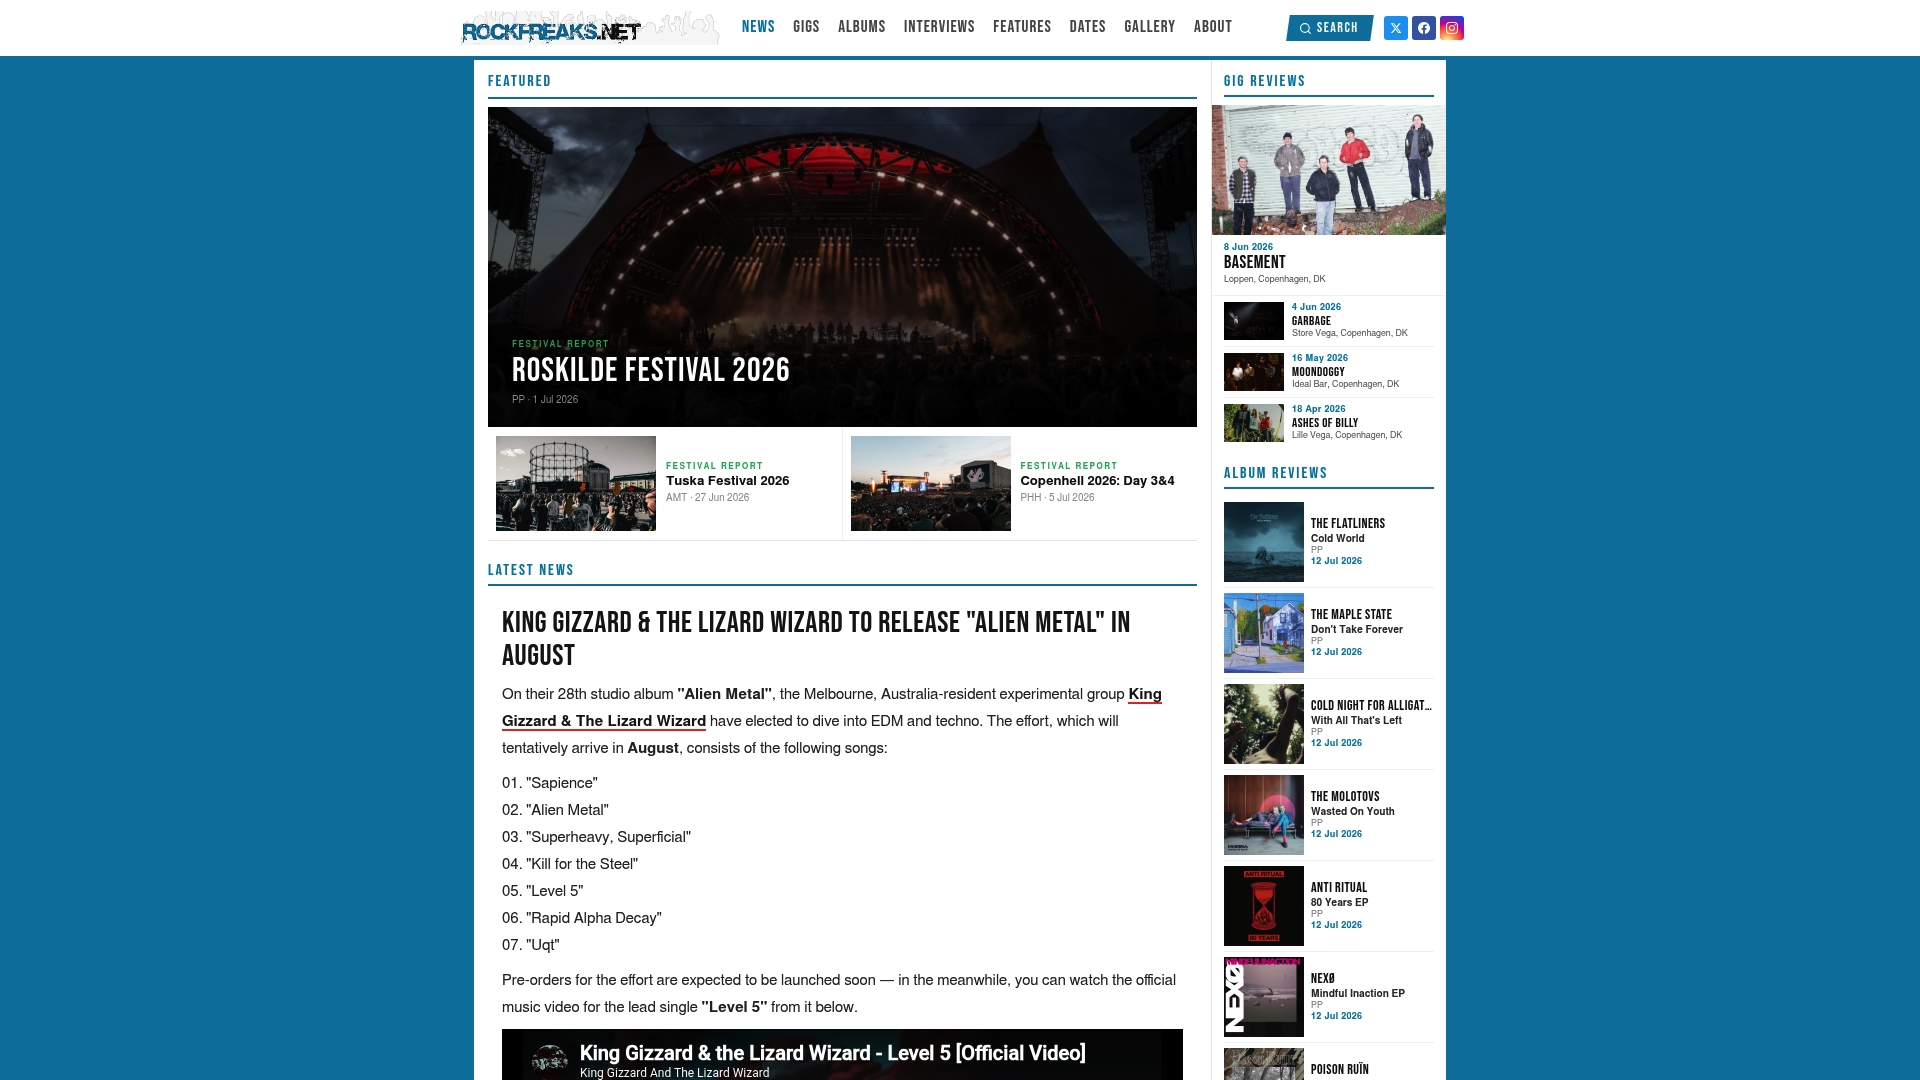Open the Gigs menu item
Image resolution: width=1920 pixels, height=1080 pixels.
[x=806, y=27]
